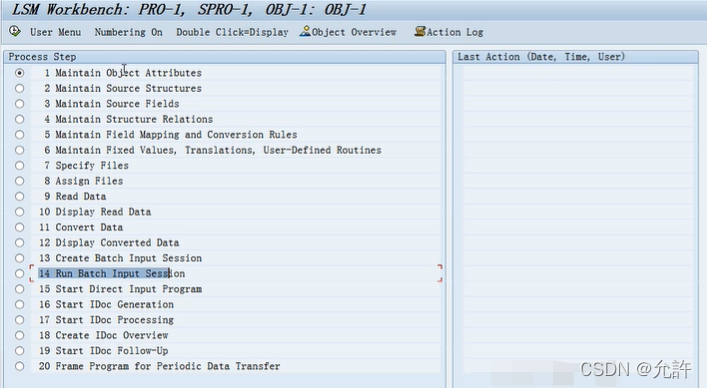Viewport: 707px width, 388px height.
Task: Select radio for Read Data
Action: coord(19,196)
